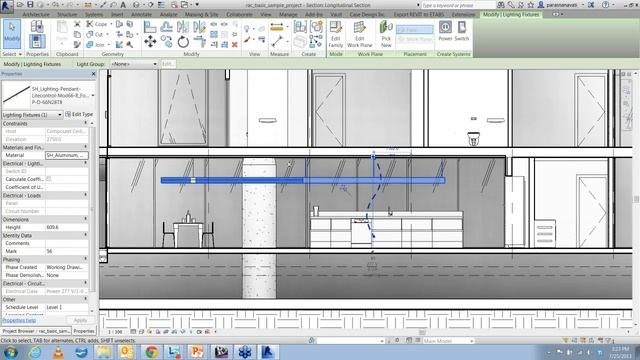Select the Rotate tool

[x=183, y=42]
